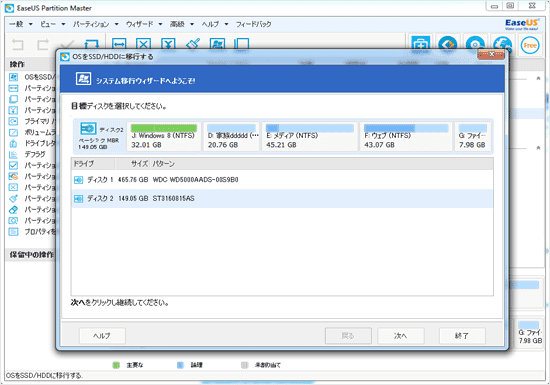Open the globe icon in top-right toolbar
The image size is (550, 385).
pos(502,45)
